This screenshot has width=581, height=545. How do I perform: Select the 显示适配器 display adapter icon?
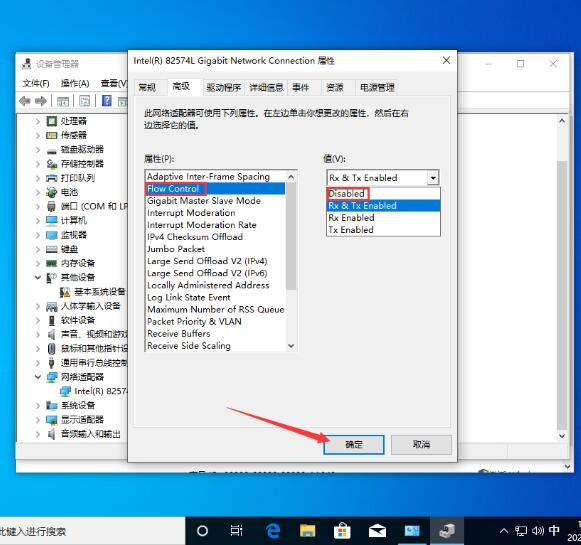point(52,419)
